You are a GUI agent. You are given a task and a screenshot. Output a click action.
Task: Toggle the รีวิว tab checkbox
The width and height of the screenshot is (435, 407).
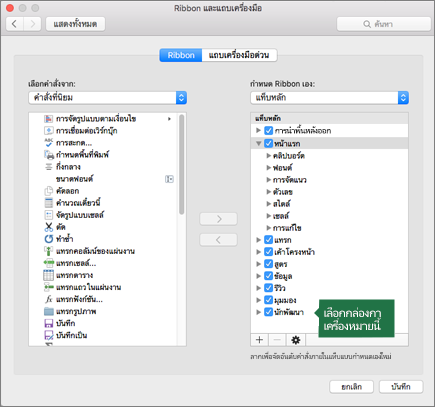coord(269,288)
